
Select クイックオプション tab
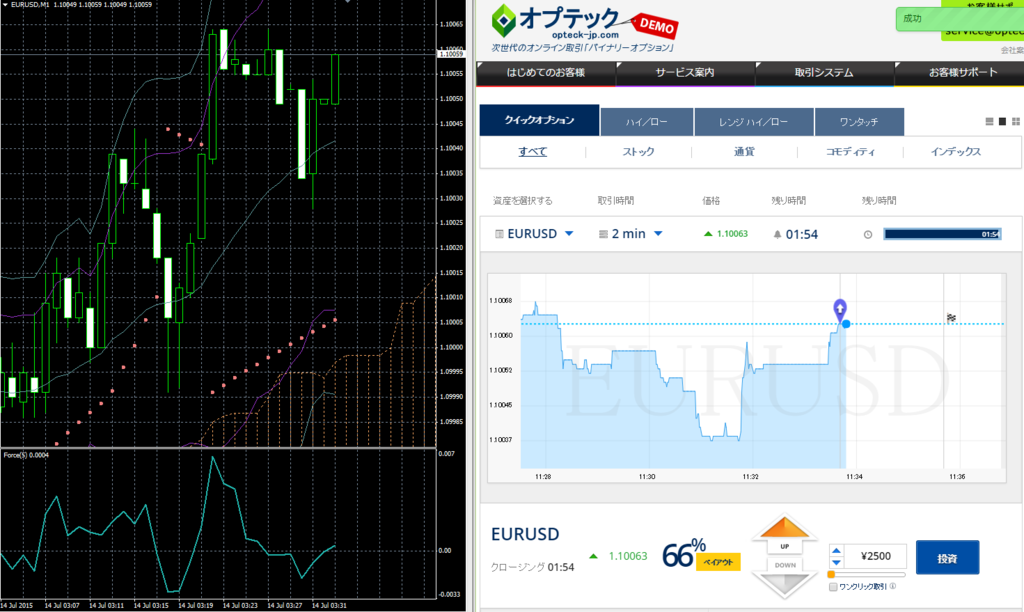tap(539, 120)
